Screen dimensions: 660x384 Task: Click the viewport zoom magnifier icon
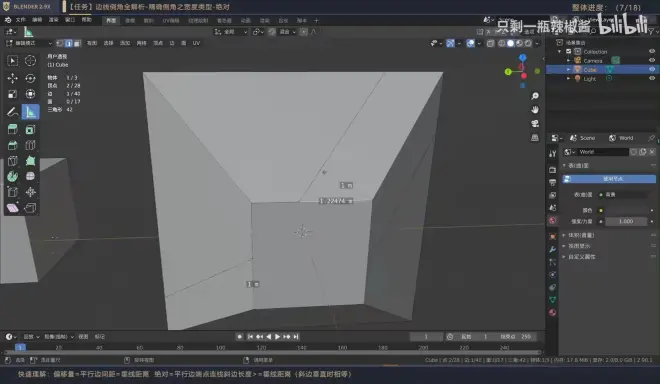(x=535, y=96)
